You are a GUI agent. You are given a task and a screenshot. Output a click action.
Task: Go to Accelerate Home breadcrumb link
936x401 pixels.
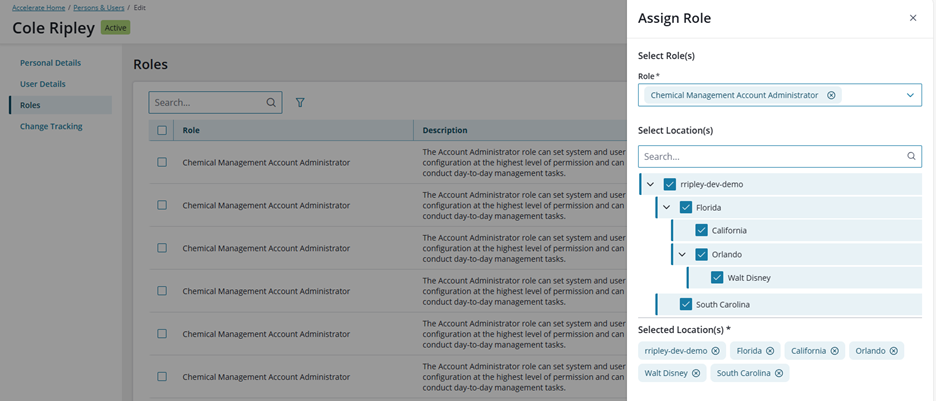tap(39, 8)
